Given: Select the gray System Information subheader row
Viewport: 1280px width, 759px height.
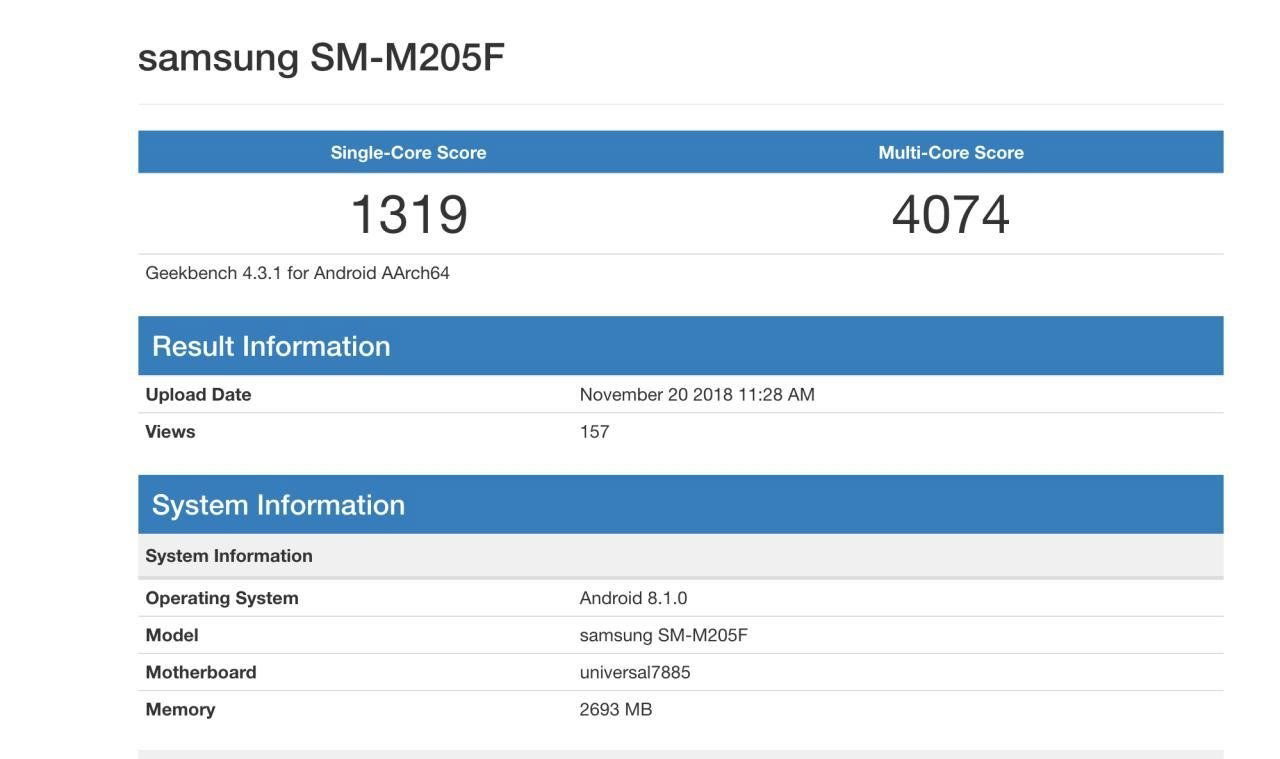Looking at the screenshot, I should [x=680, y=556].
